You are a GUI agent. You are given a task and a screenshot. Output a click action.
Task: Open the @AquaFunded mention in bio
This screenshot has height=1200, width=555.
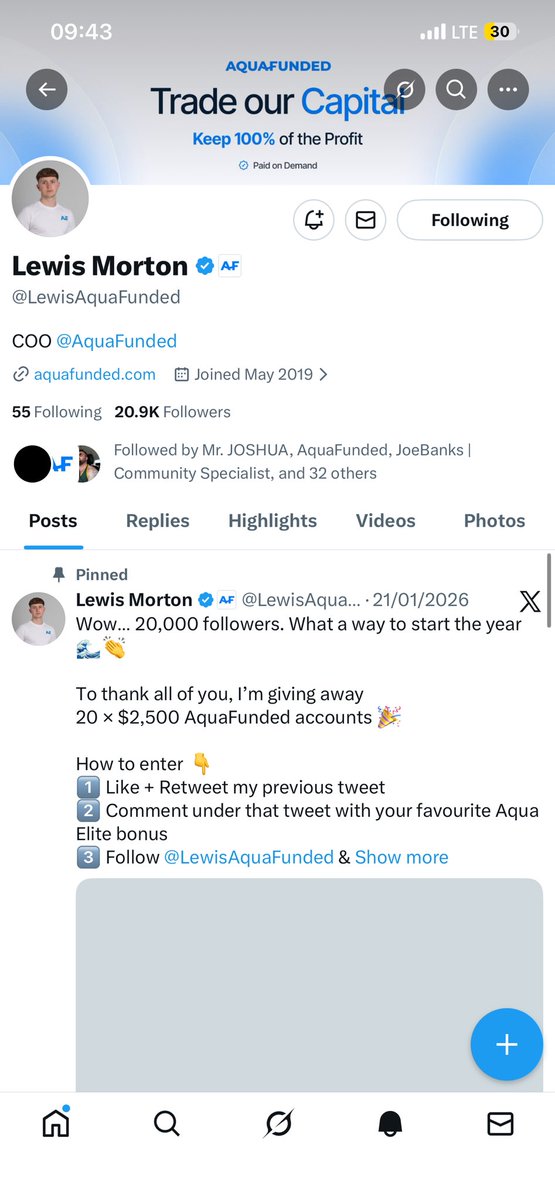coord(116,341)
